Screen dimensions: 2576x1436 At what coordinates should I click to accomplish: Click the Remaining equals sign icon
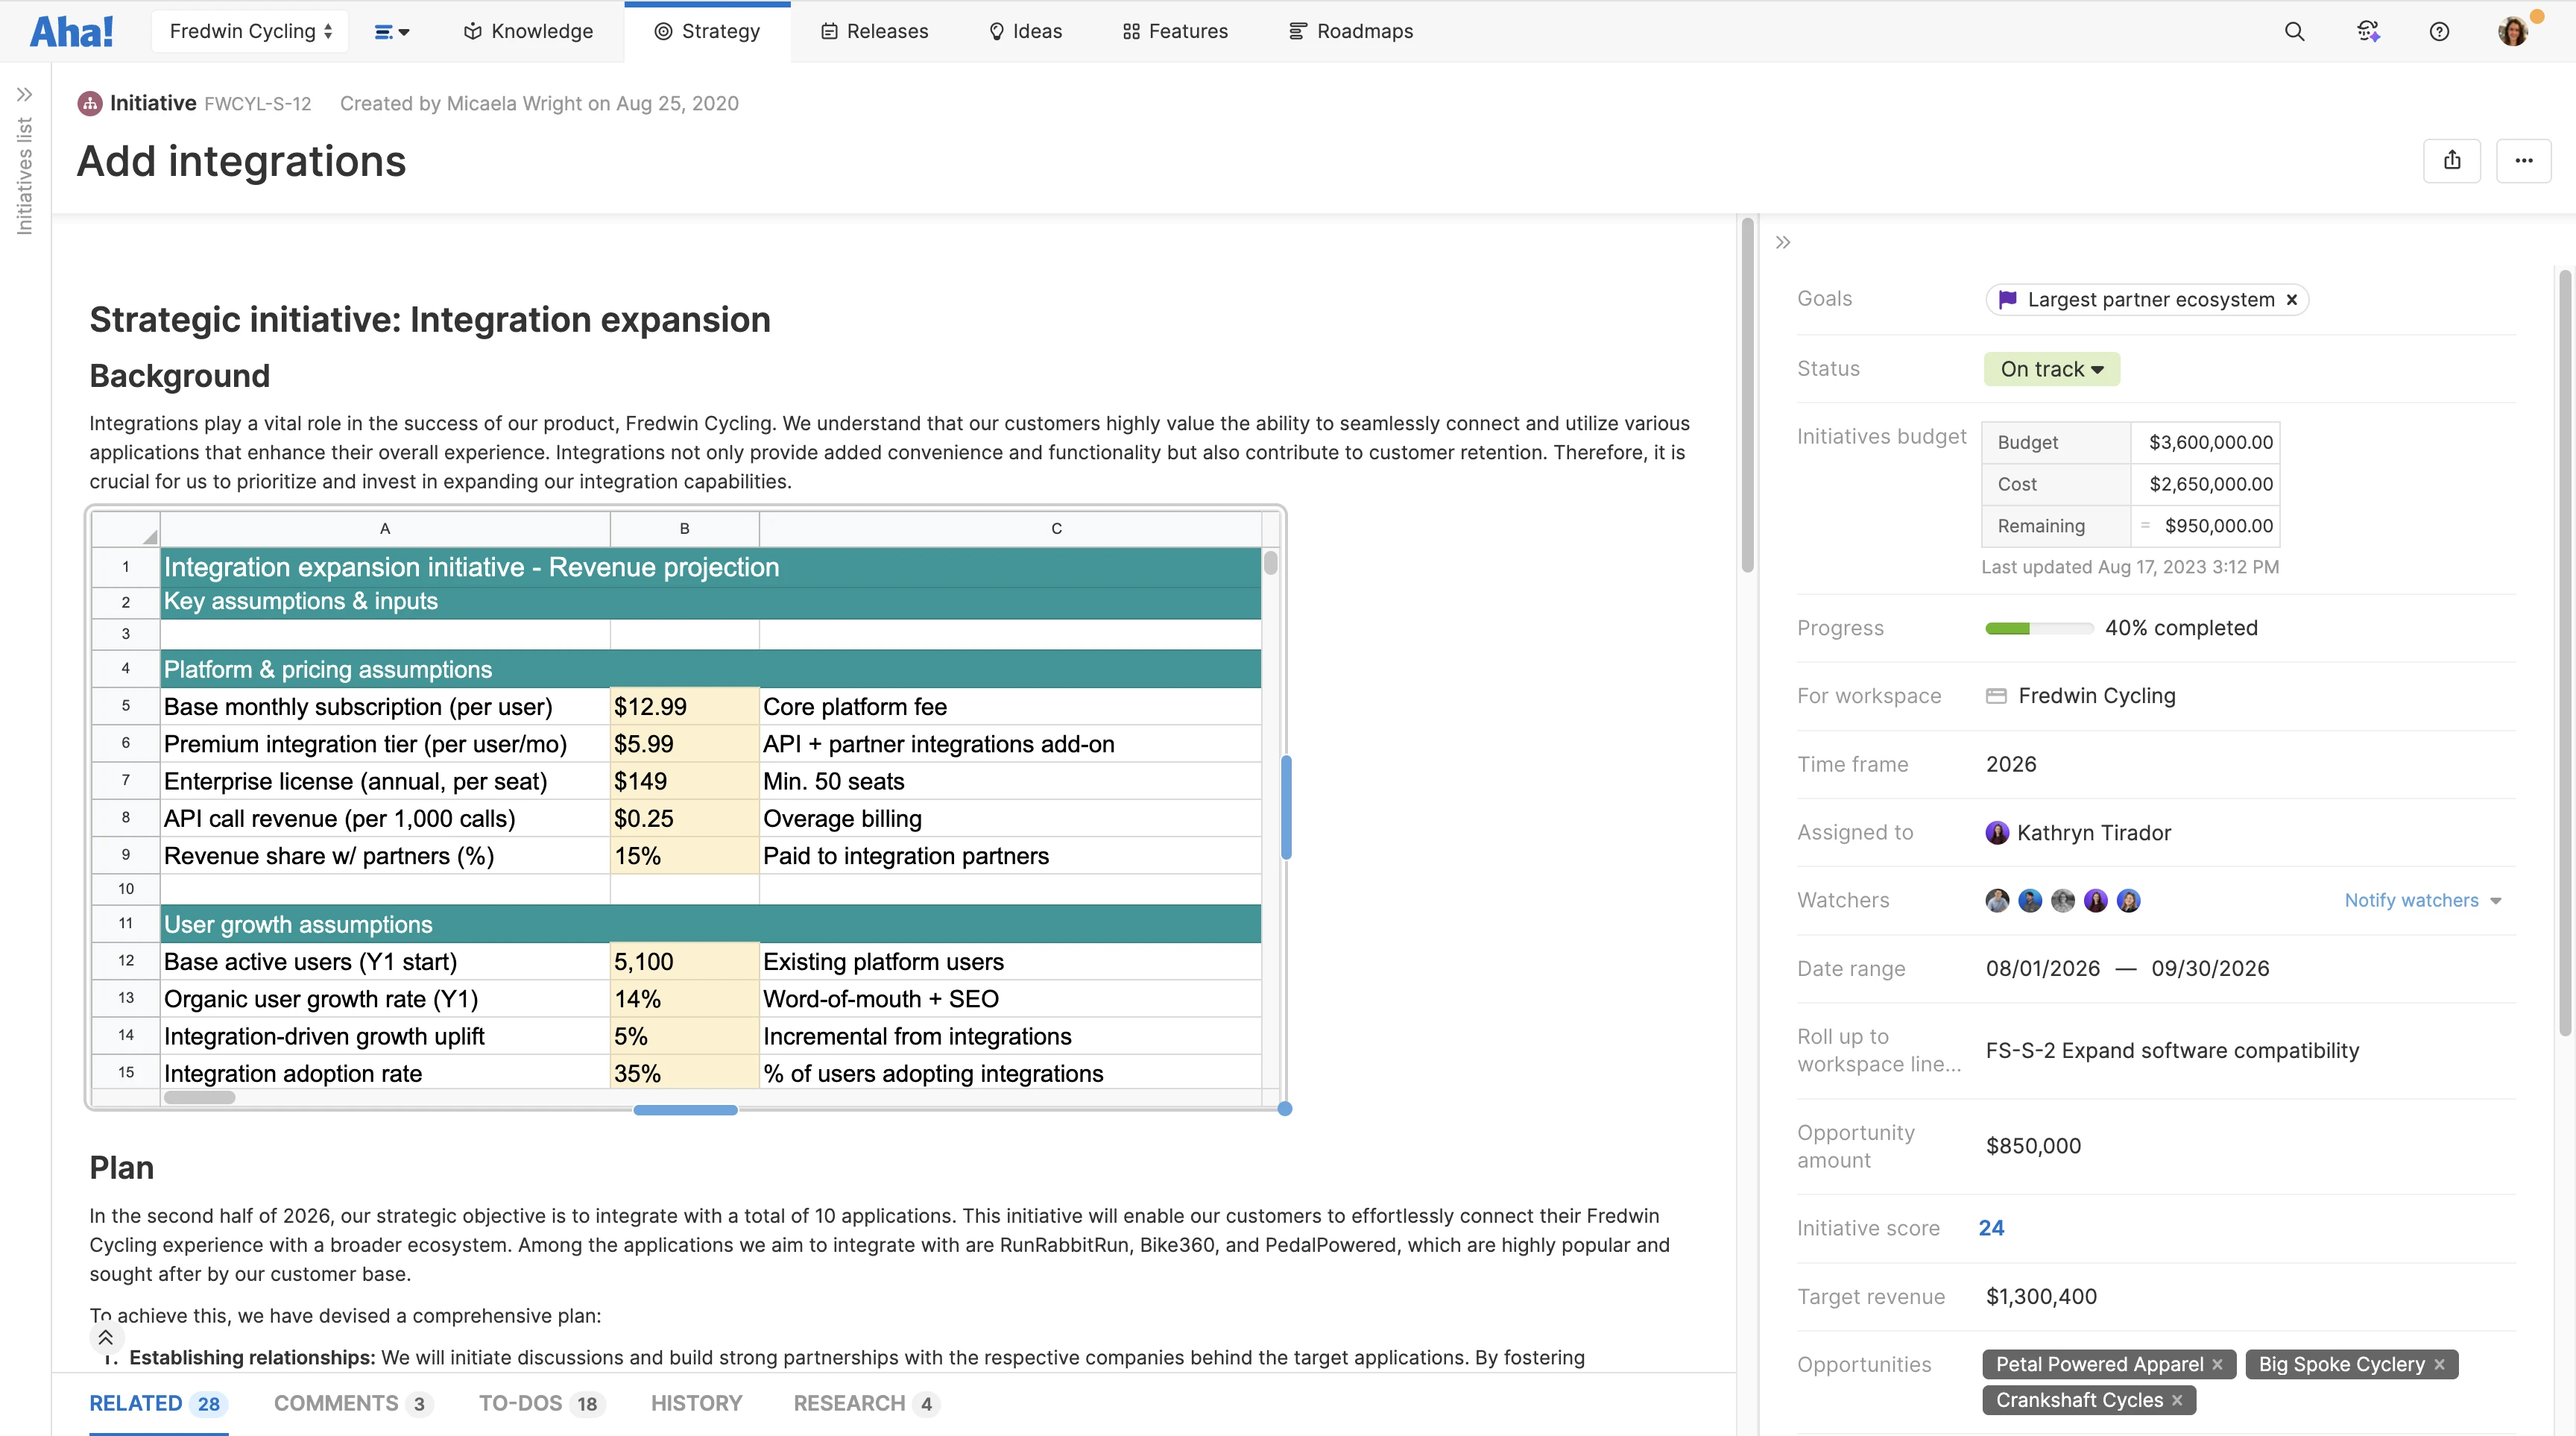coord(2145,525)
